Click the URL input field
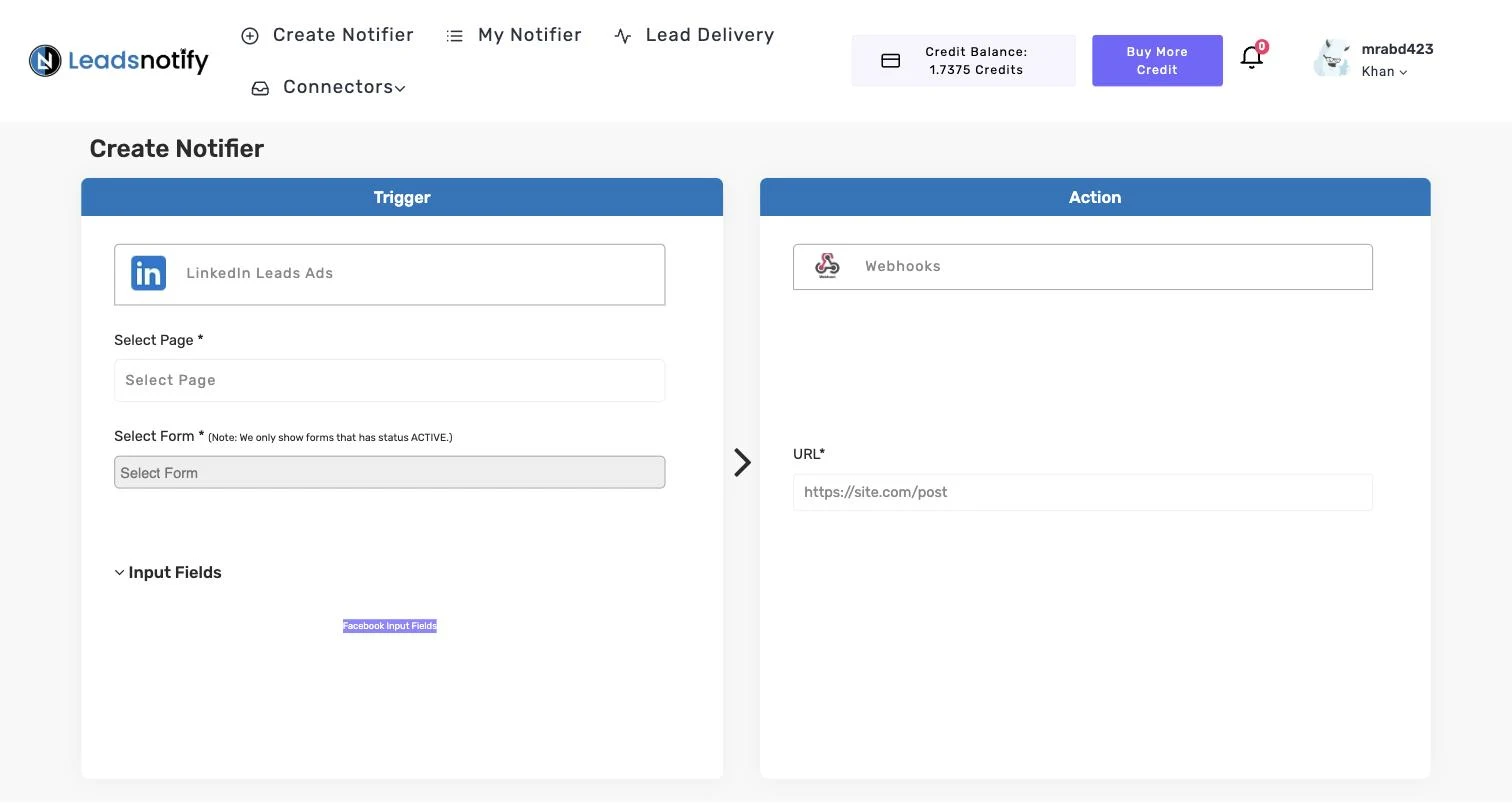This screenshot has width=1512, height=805. [x=1082, y=492]
